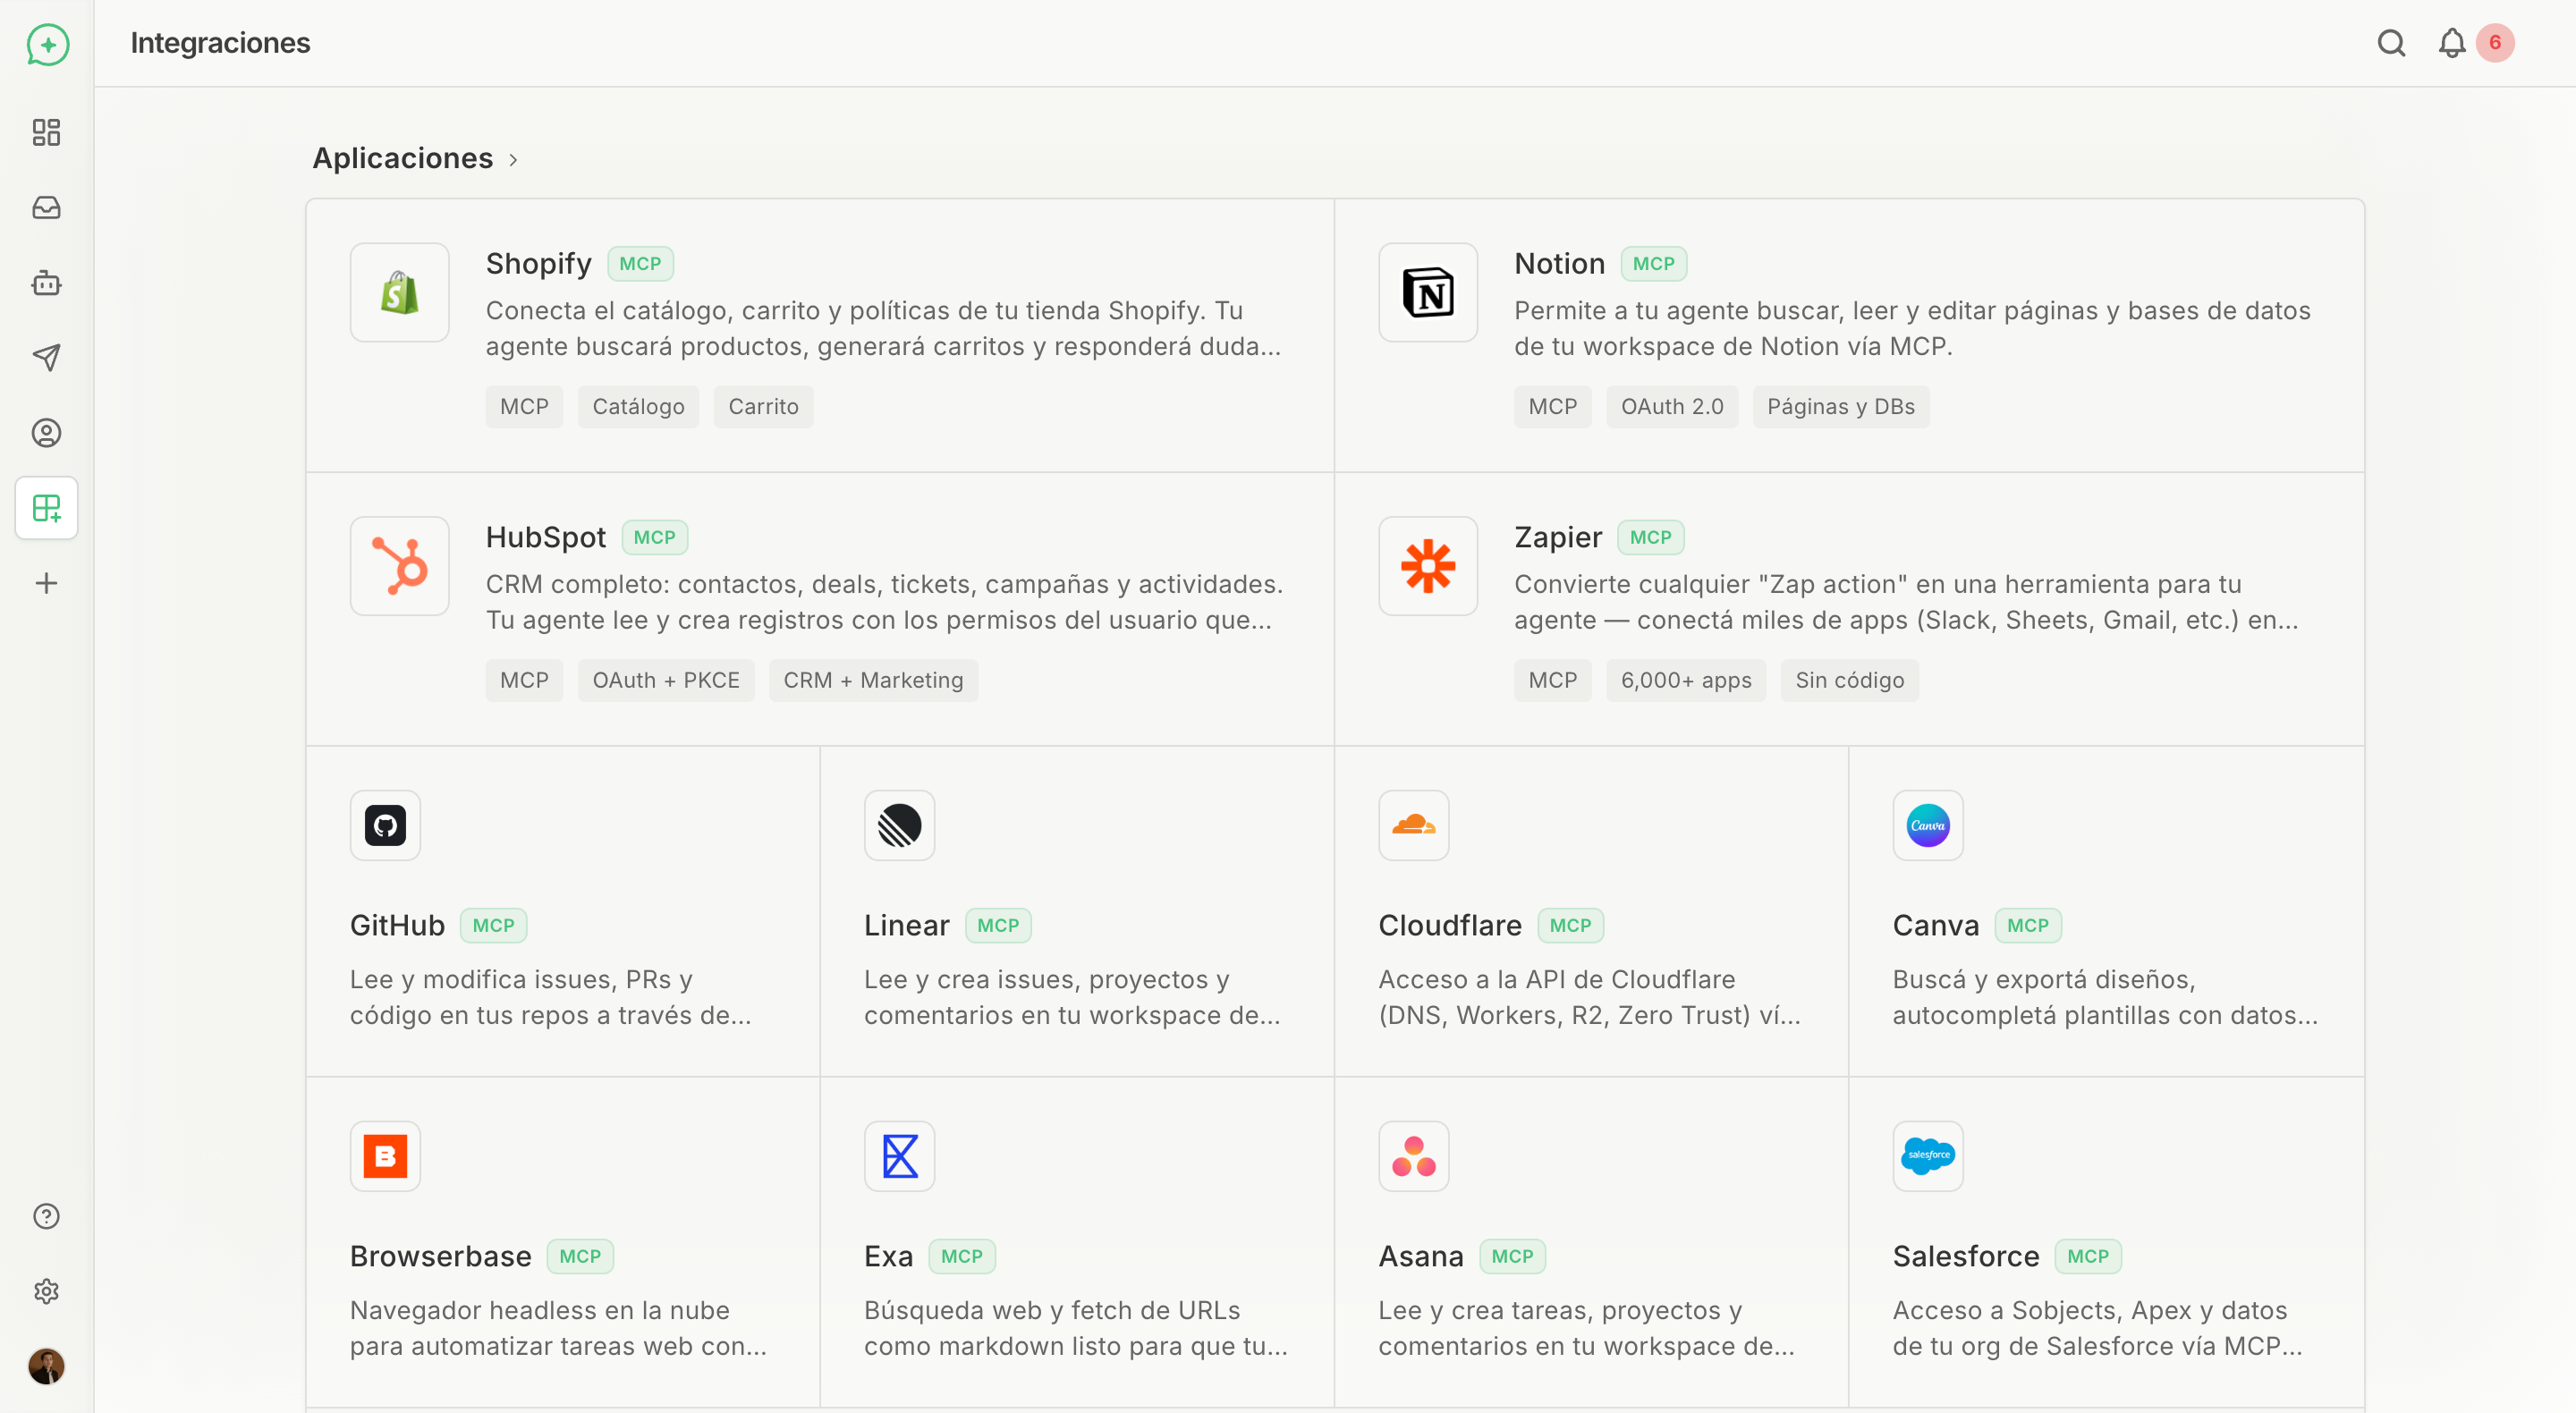Click the Cloudflare cloud logo
The height and width of the screenshot is (1413, 2576).
pyautogui.click(x=1413, y=825)
